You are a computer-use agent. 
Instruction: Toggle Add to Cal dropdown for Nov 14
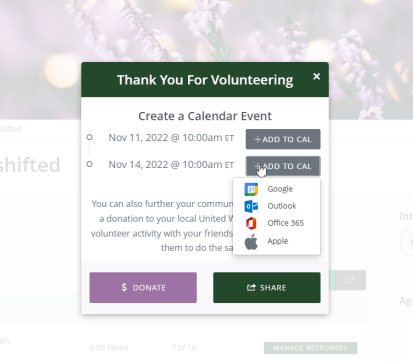click(x=283, y=166)
